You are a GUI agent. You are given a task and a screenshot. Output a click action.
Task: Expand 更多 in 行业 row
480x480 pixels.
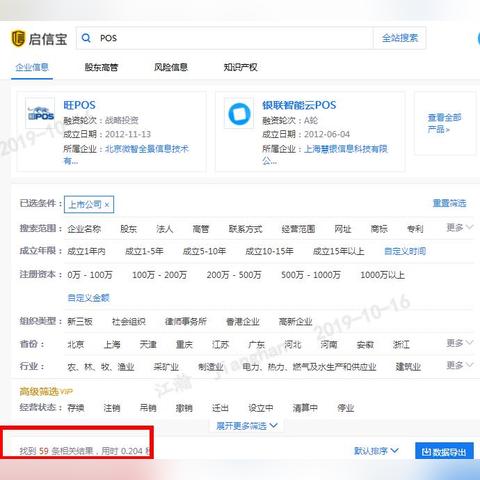(x=460, y=366)
